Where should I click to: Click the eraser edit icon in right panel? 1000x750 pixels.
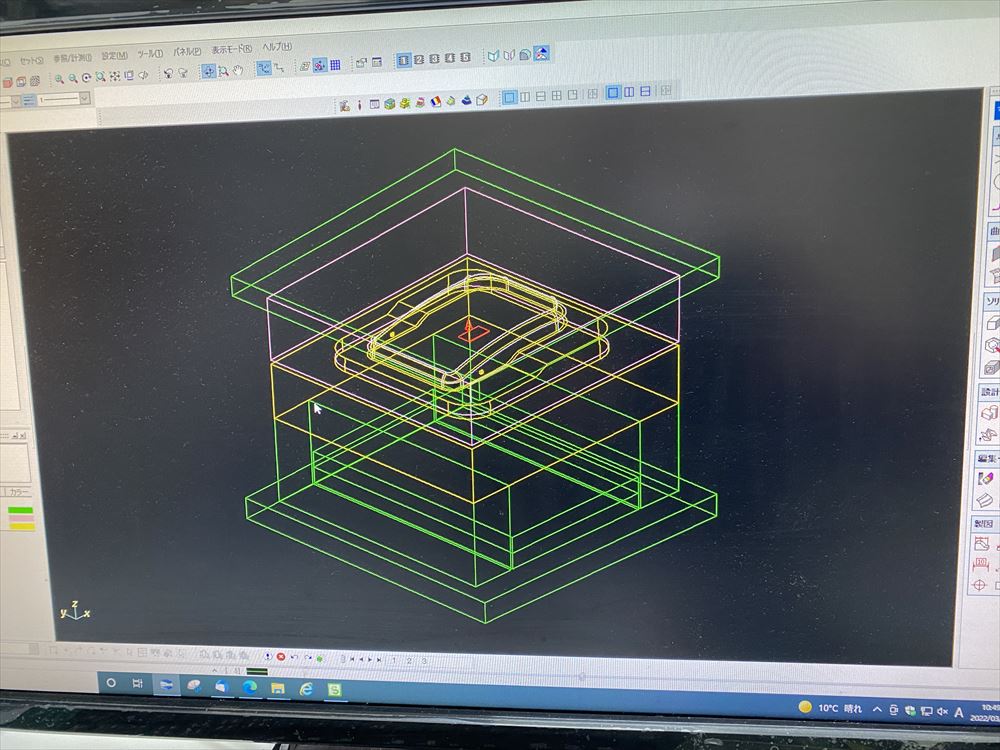point(985,477)
